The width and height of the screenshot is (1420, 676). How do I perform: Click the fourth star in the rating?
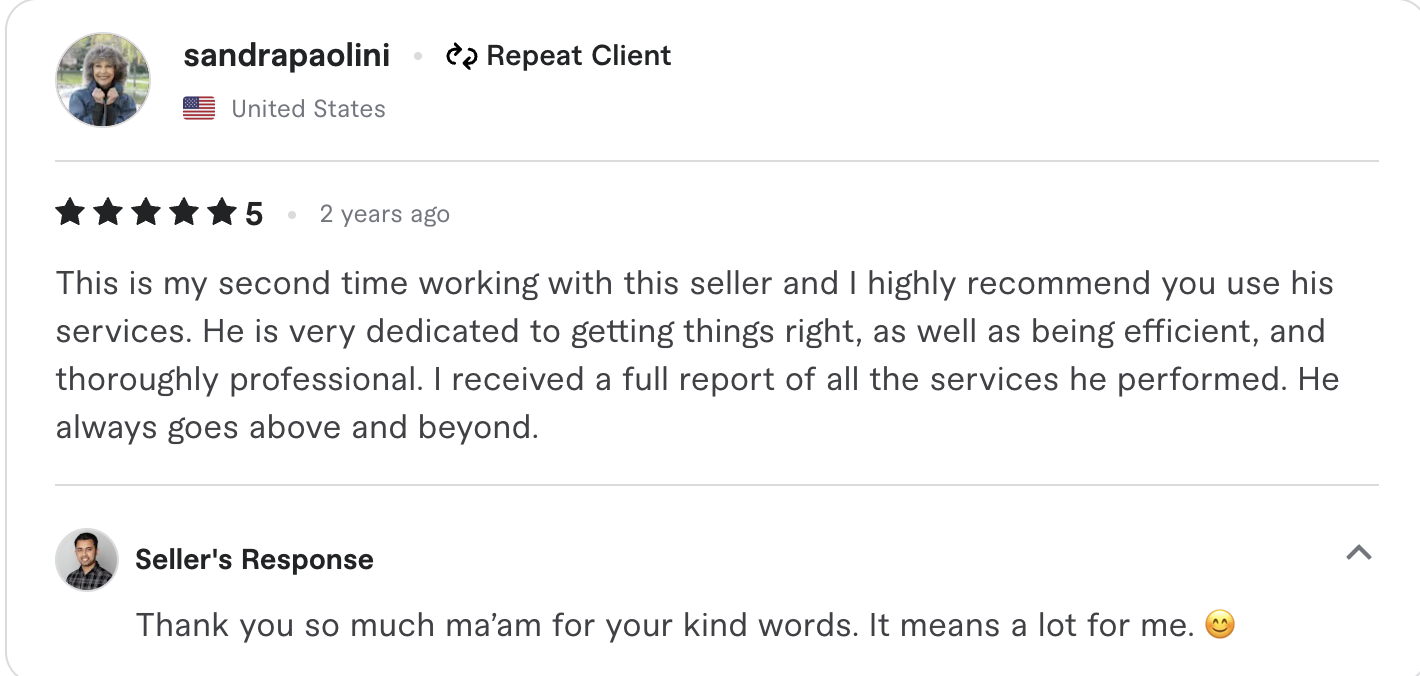click(184, 211)
